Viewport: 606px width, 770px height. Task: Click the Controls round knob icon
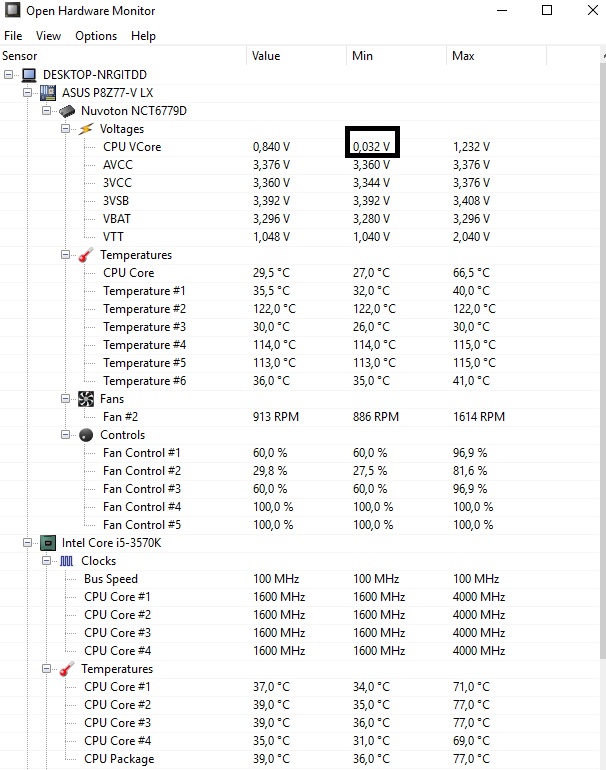pos(86,435)
